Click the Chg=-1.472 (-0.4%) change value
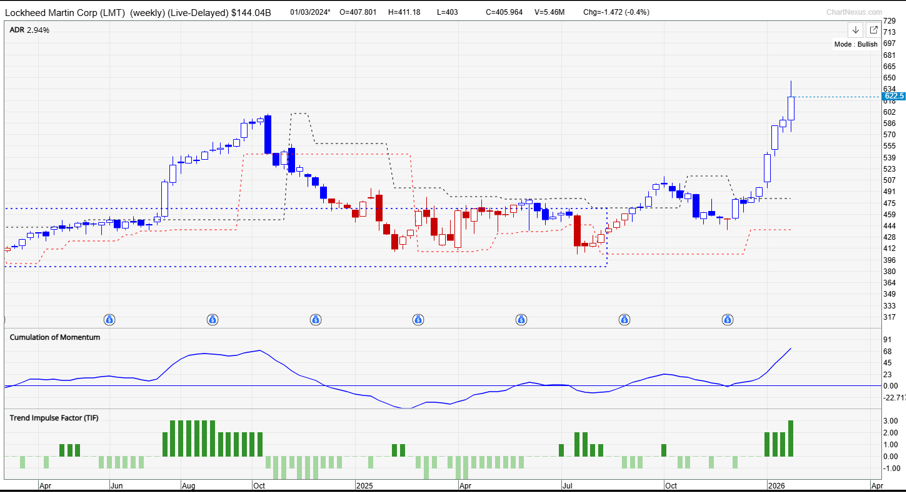Screen dimensions: 906x492 click(617, 12)
